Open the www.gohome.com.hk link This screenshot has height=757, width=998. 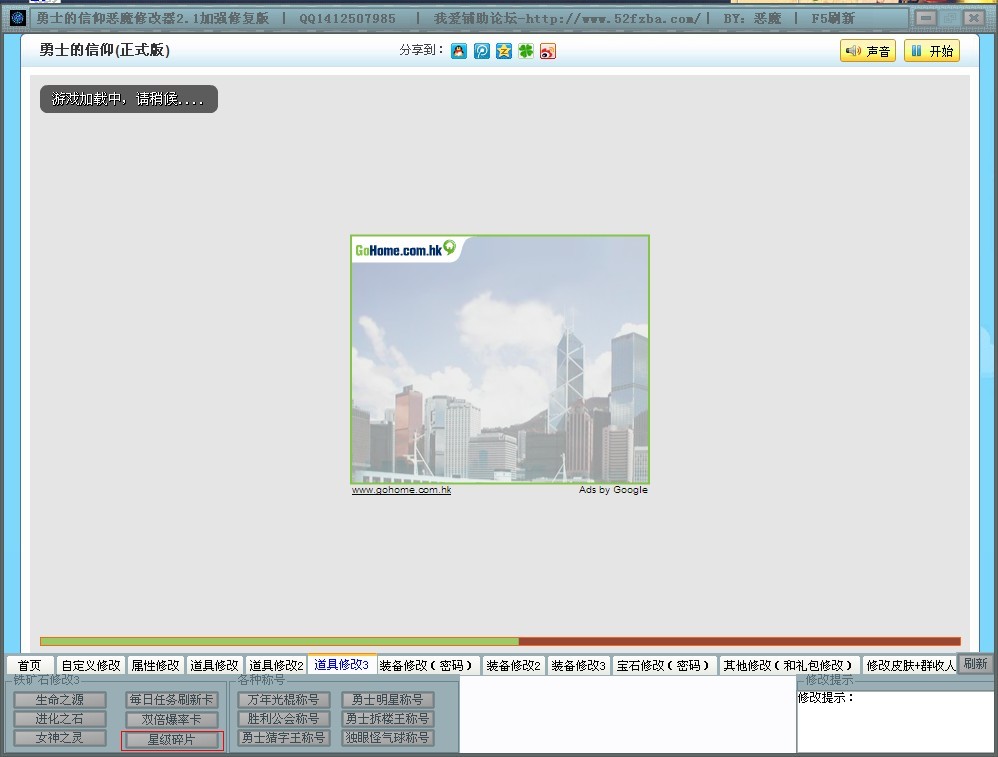[401, 490]
